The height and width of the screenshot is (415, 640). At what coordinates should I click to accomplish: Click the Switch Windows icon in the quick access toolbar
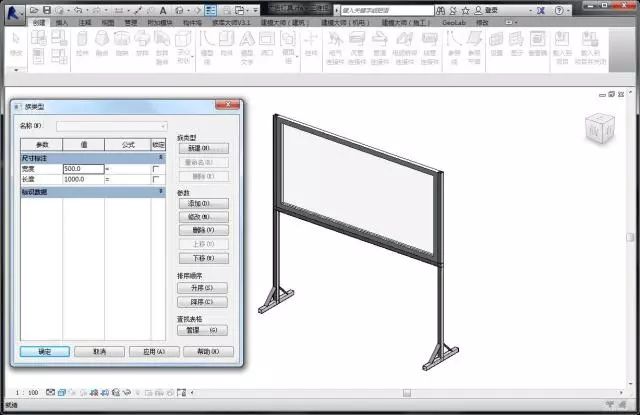tap(240, 10)
